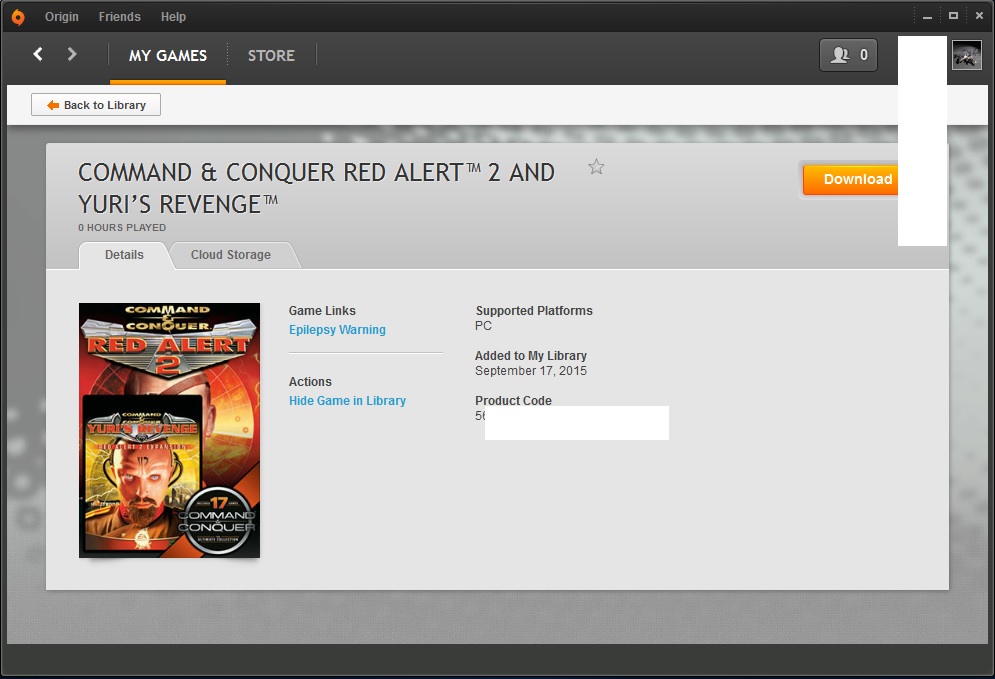This screenshot has height=679, width=995.
Task: Click the 'Product Code' label
Action: [513, 400]
